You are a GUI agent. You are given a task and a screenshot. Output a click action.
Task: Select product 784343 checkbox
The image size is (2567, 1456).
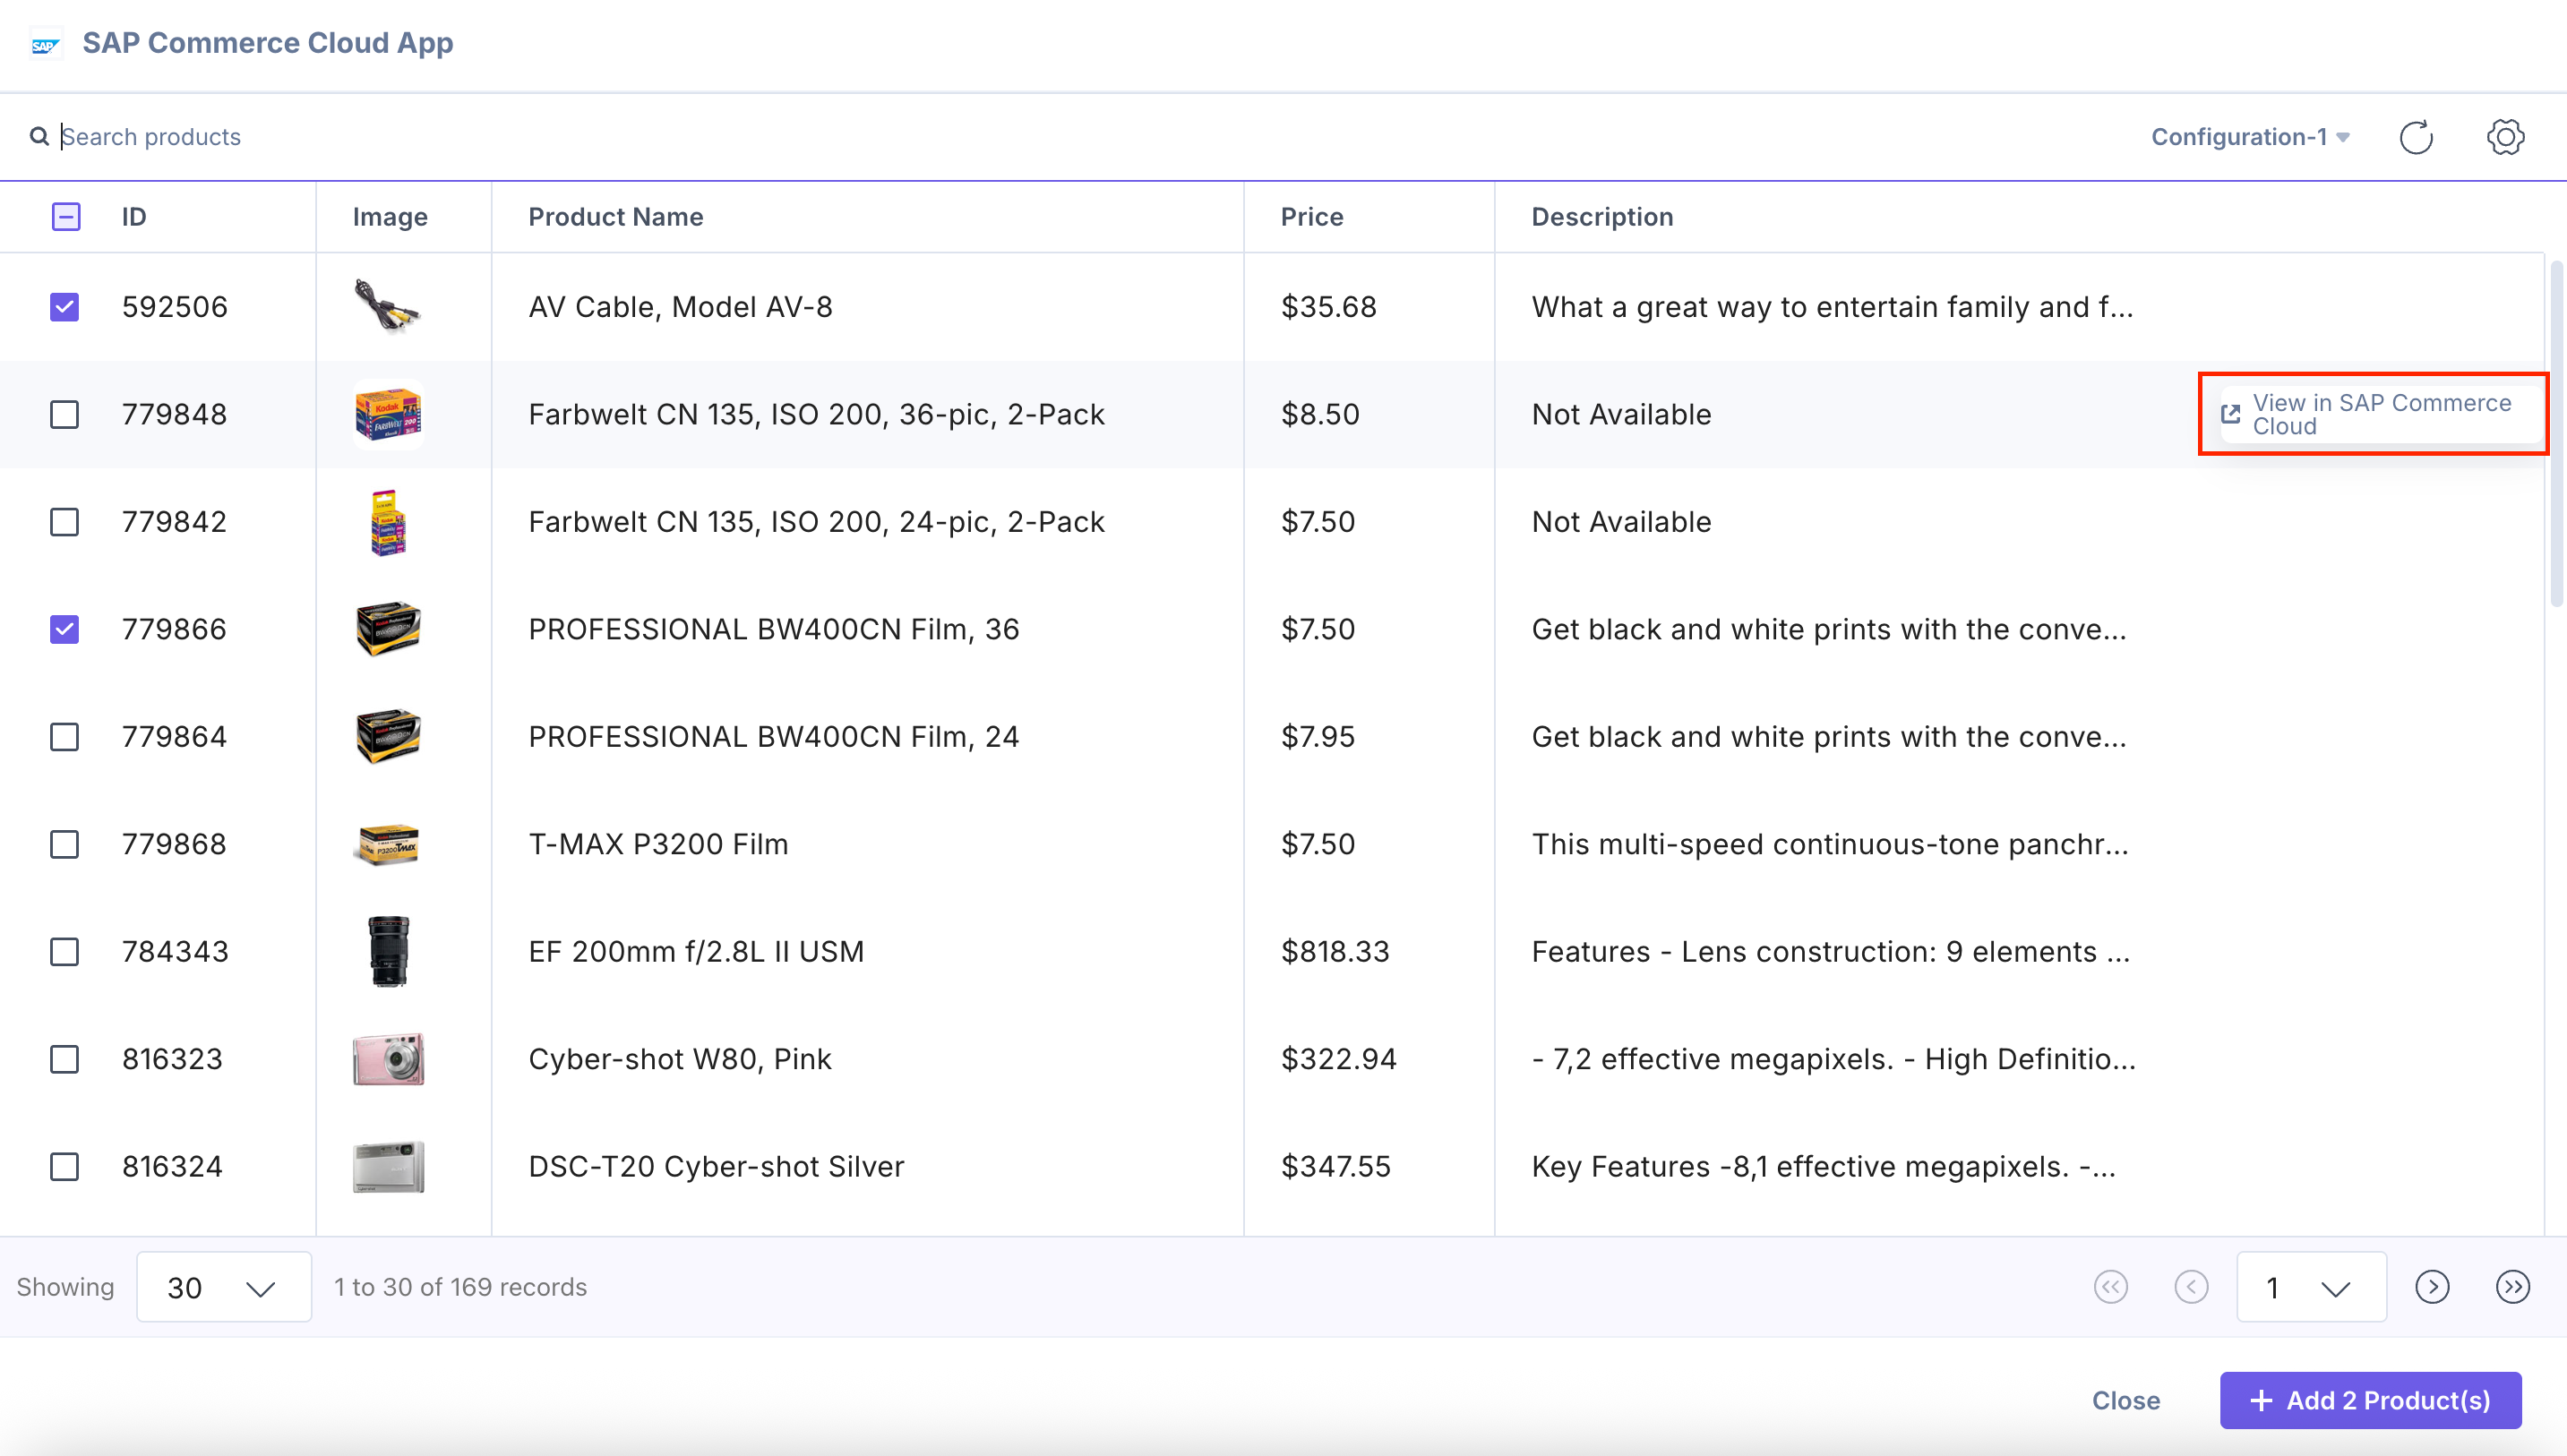pos(65,952)
